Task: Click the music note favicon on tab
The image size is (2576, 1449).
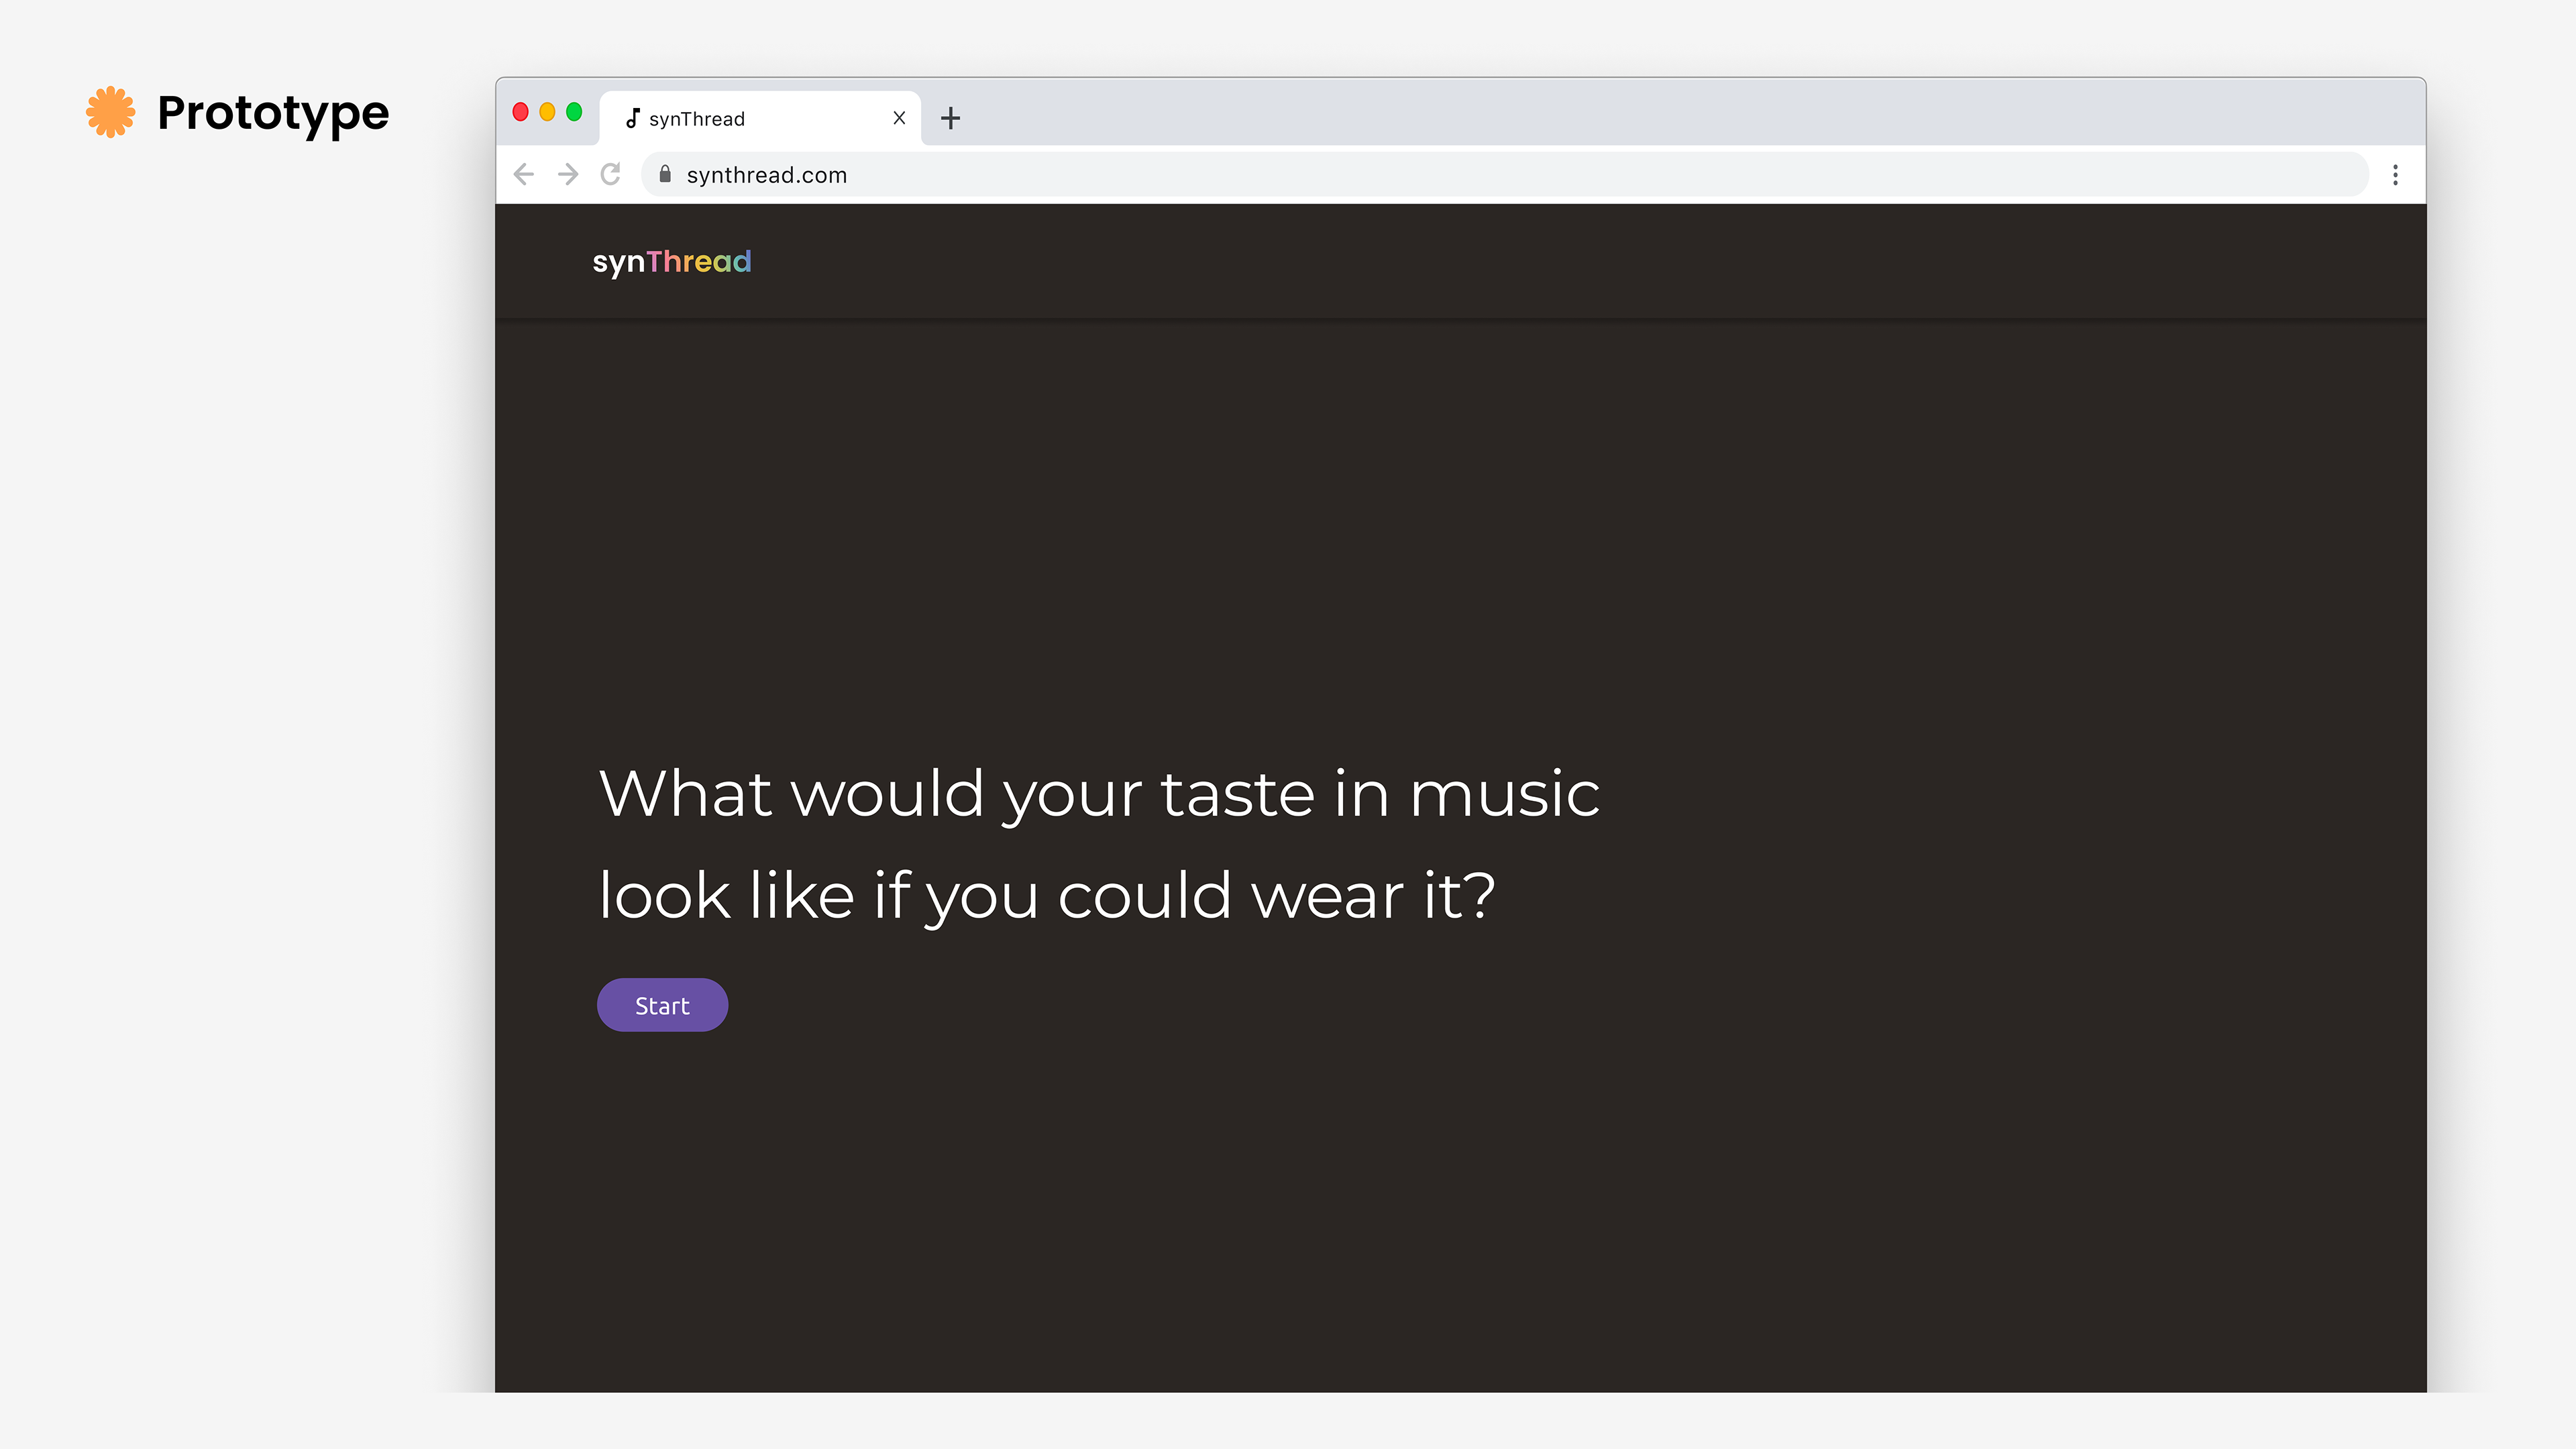Action: [x=632, y=119]
